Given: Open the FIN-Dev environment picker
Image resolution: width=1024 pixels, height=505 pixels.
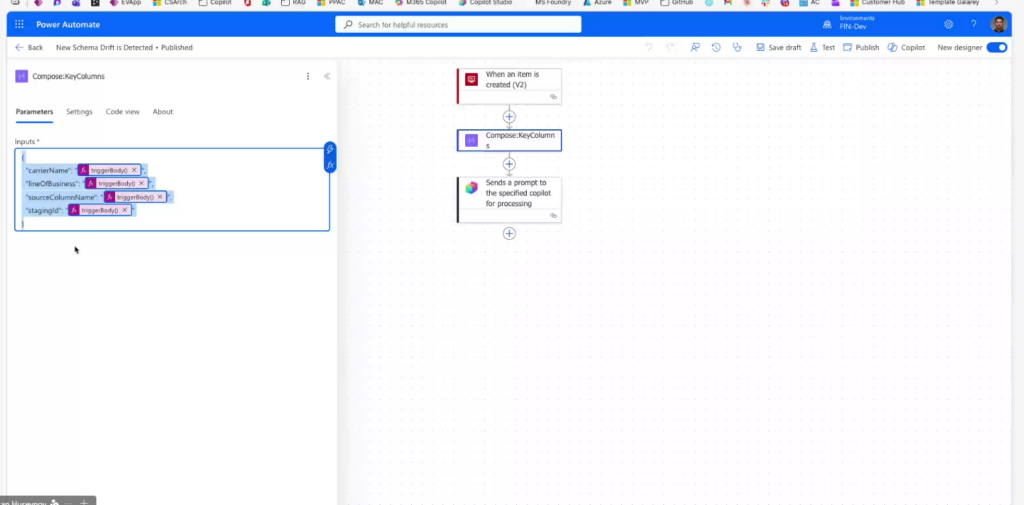Looking at the screenshot, I should [848, 23].
